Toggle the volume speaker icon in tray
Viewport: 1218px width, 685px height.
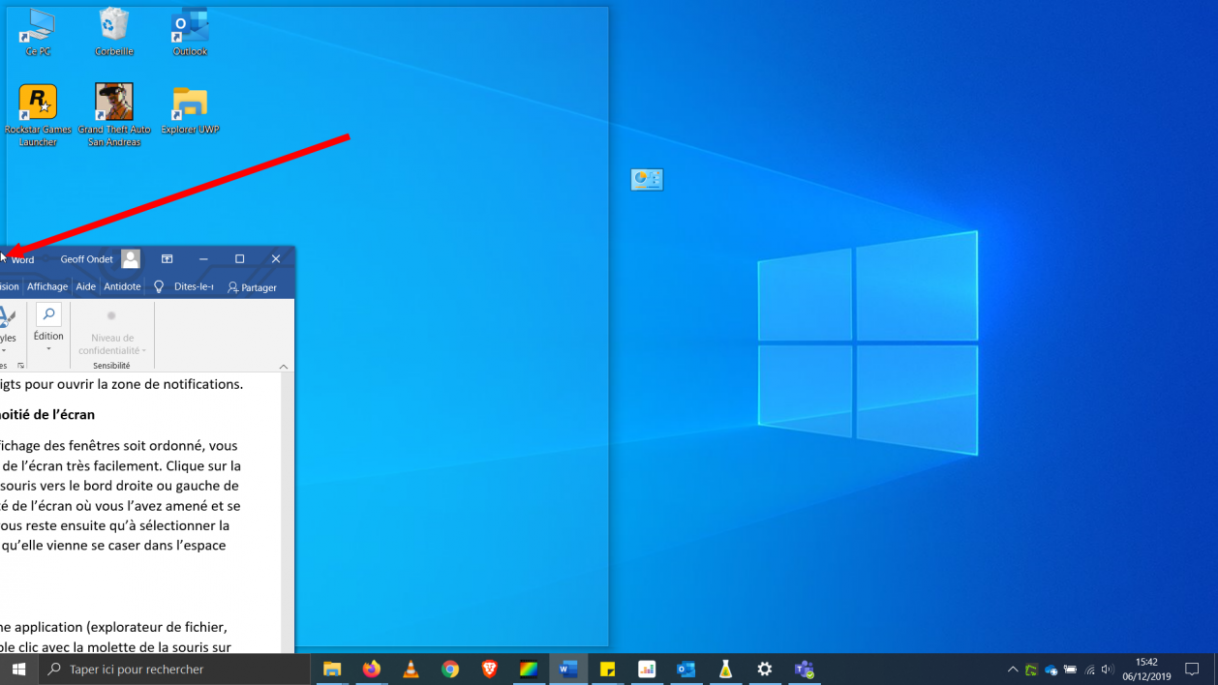point(1107,669)
